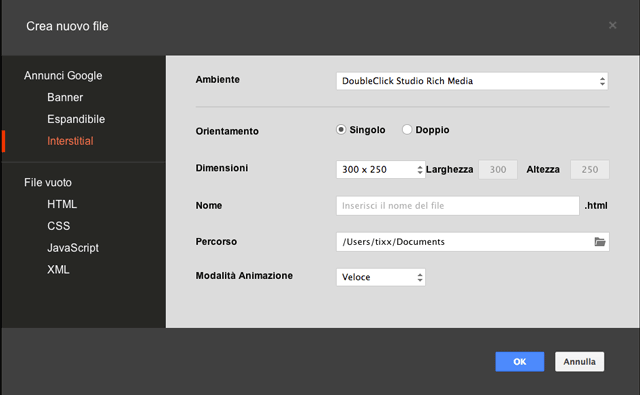Click the .html extension label

596,205
